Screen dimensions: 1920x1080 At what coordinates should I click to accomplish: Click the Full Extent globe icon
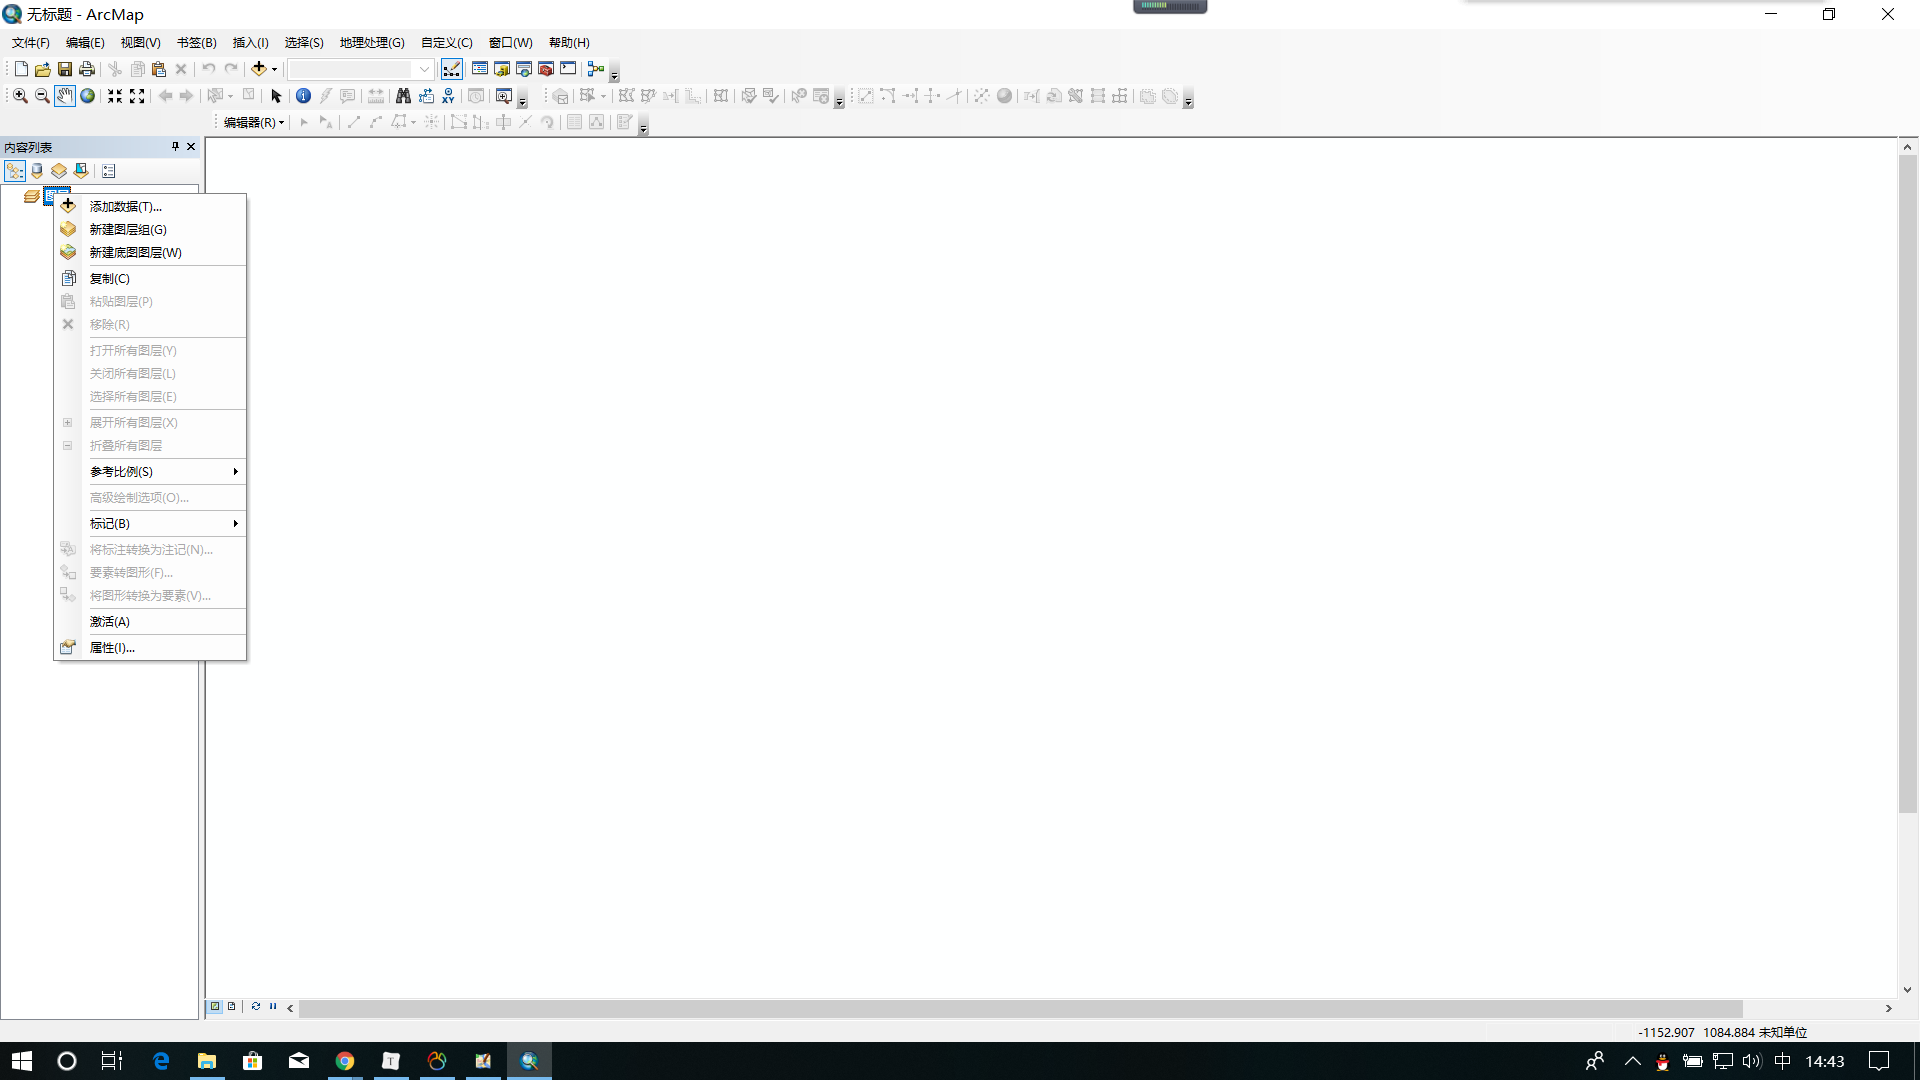point(87,96)
